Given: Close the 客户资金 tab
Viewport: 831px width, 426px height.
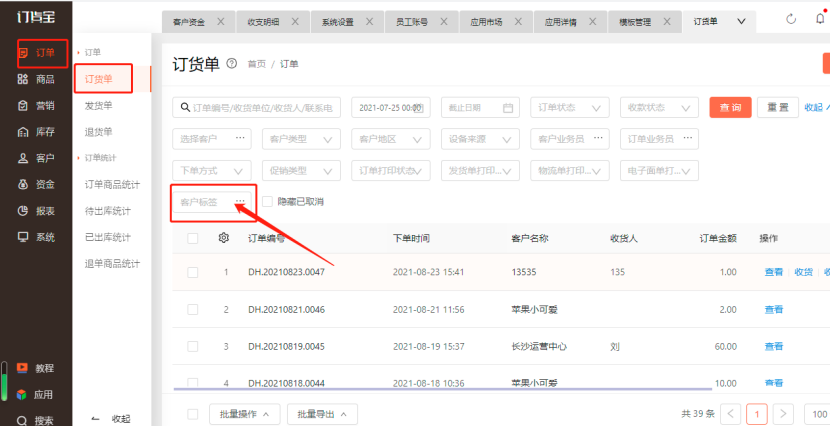Looking at the screenshot, I should (x=220, y=22).
